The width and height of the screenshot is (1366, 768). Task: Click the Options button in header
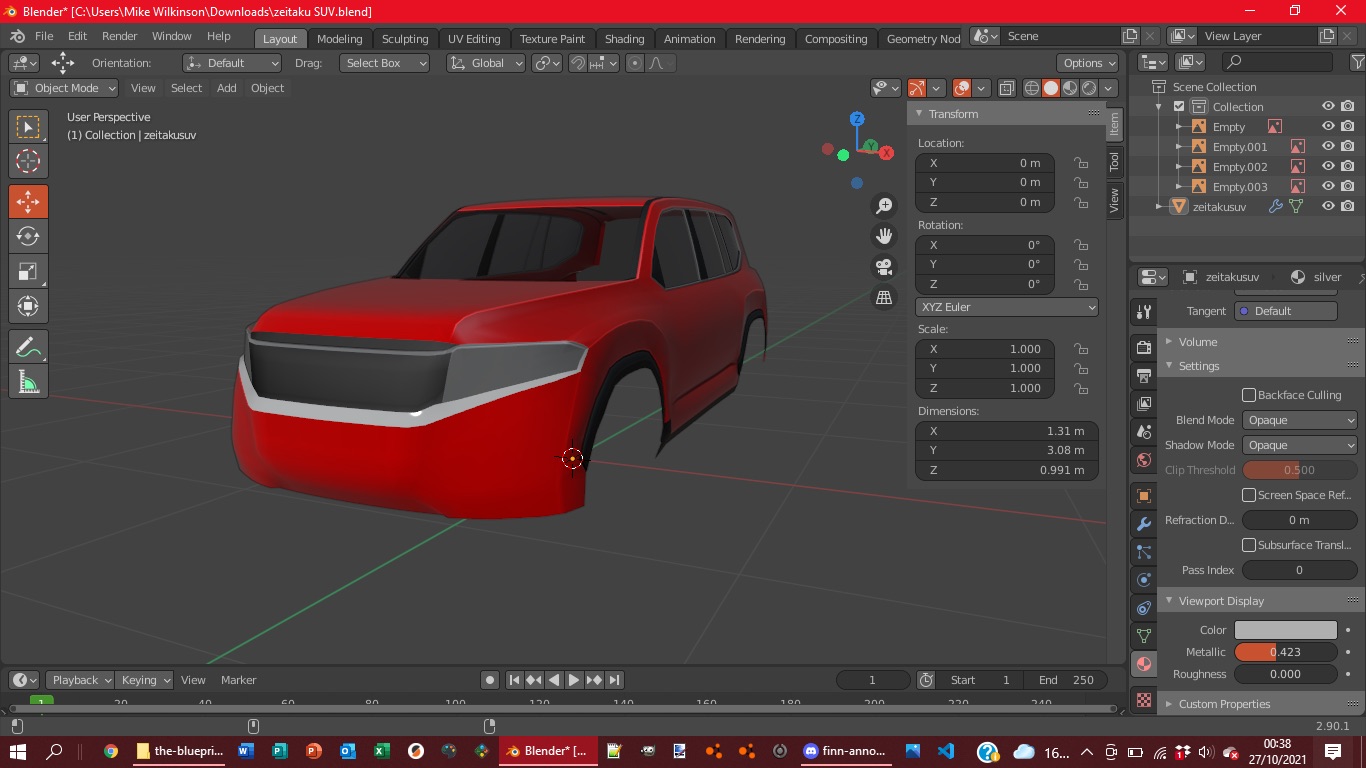(x=1088, y=63)
